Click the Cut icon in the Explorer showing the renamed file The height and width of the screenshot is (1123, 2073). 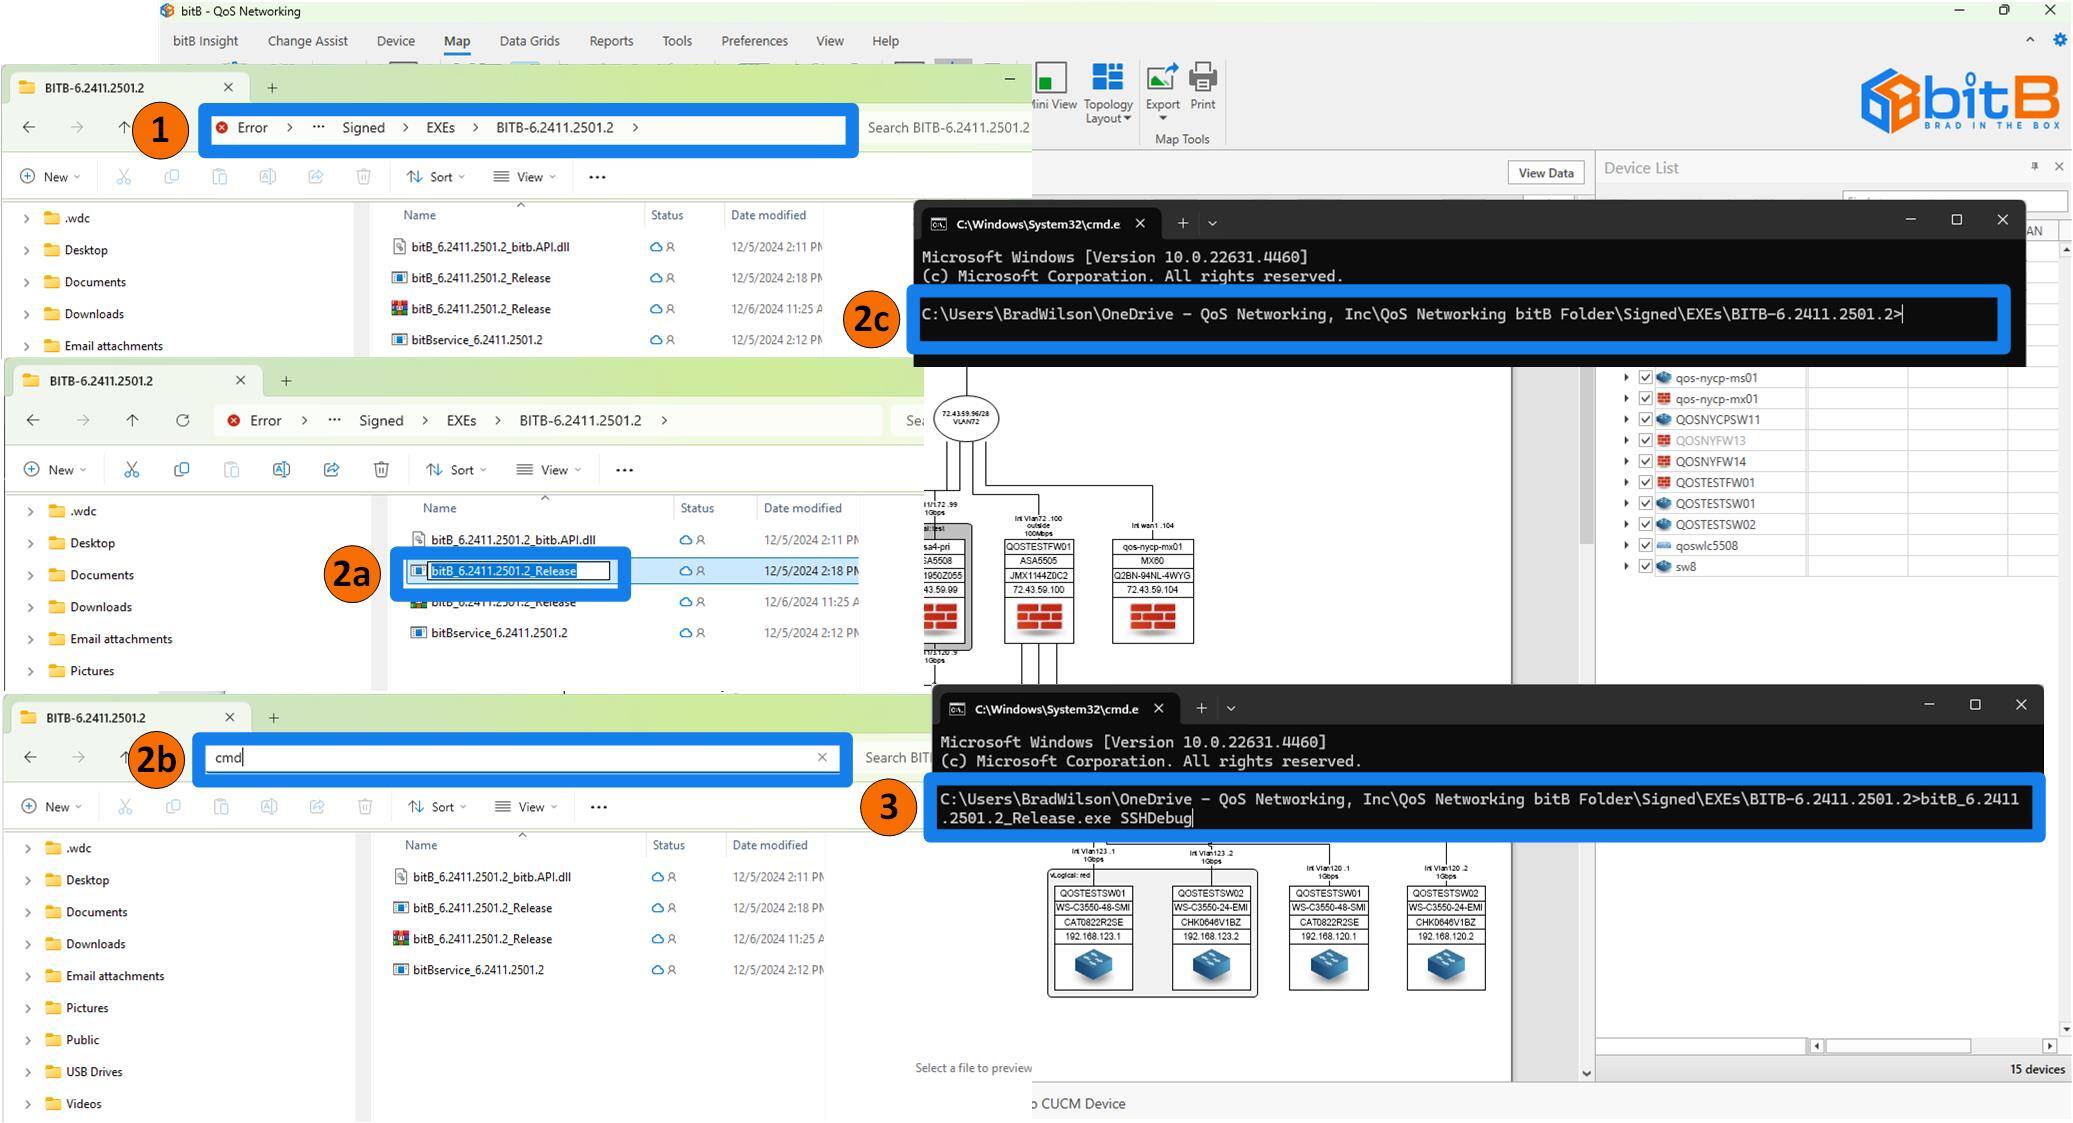[131, 469]
